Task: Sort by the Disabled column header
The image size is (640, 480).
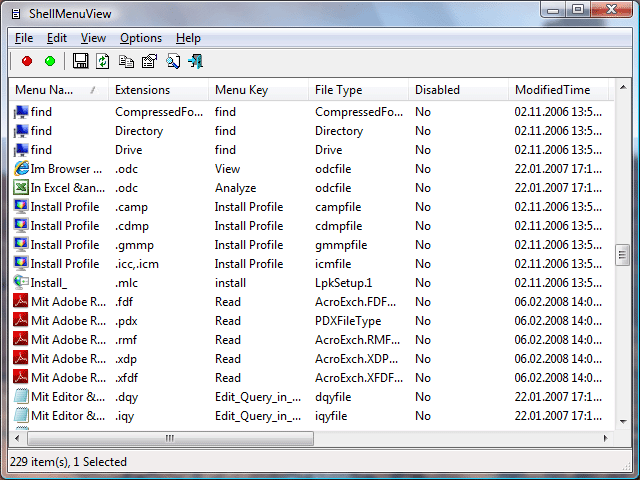Action: click(458, 90)
